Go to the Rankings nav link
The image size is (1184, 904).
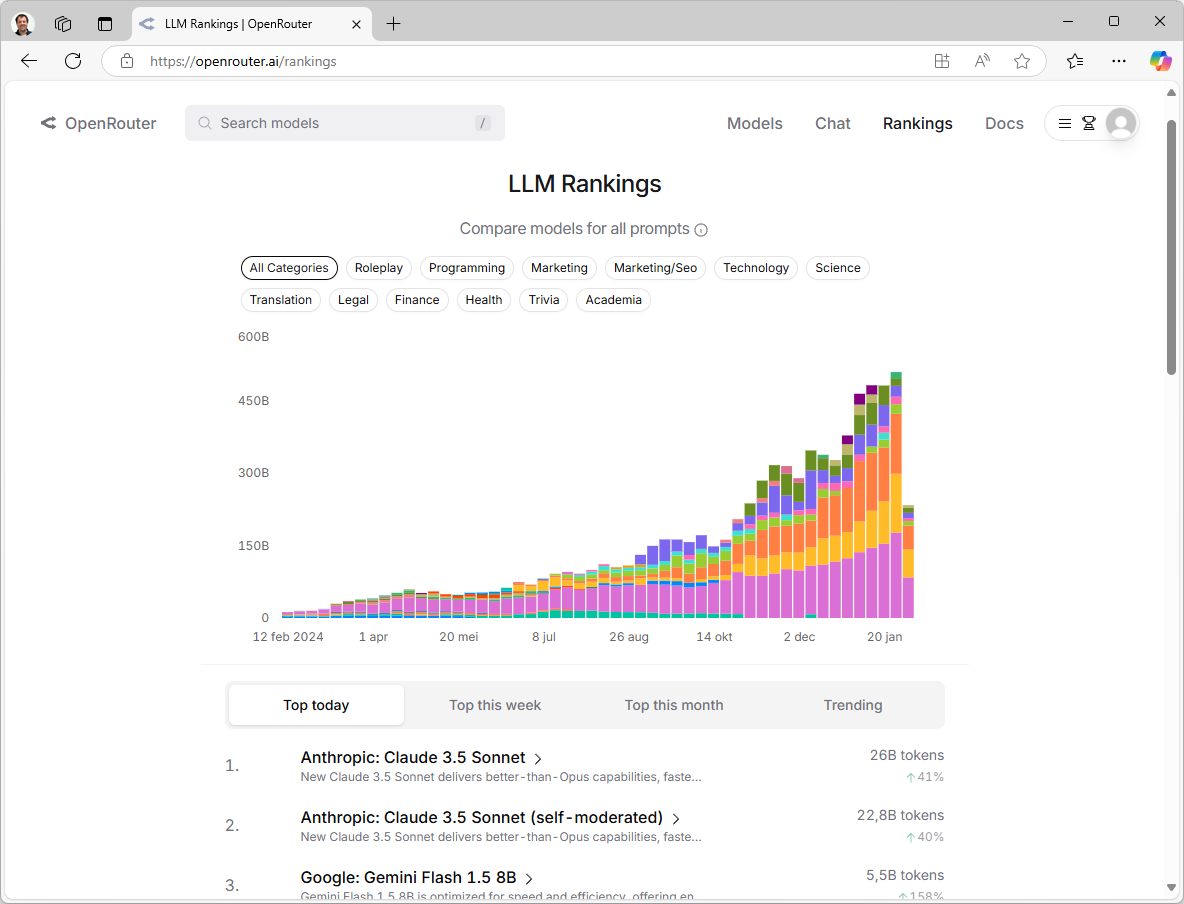point(917,123)
